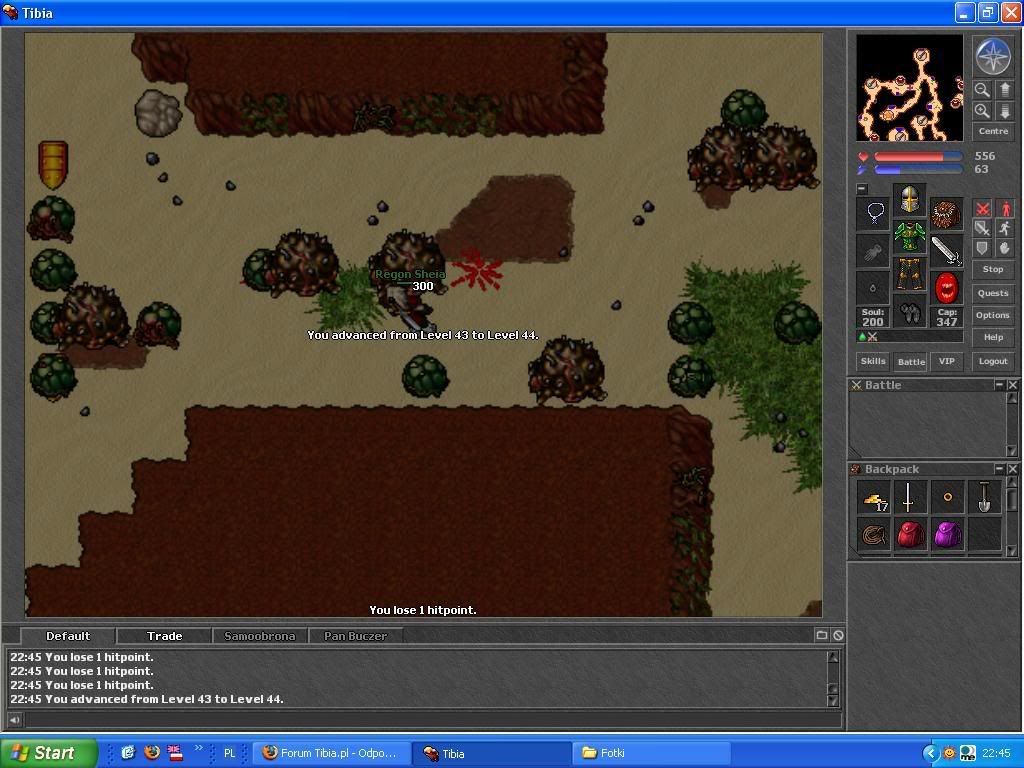Viewport: 1024px width, 768px height.
Task: Switch to the Default chat tab
Action: coord(68,636)
